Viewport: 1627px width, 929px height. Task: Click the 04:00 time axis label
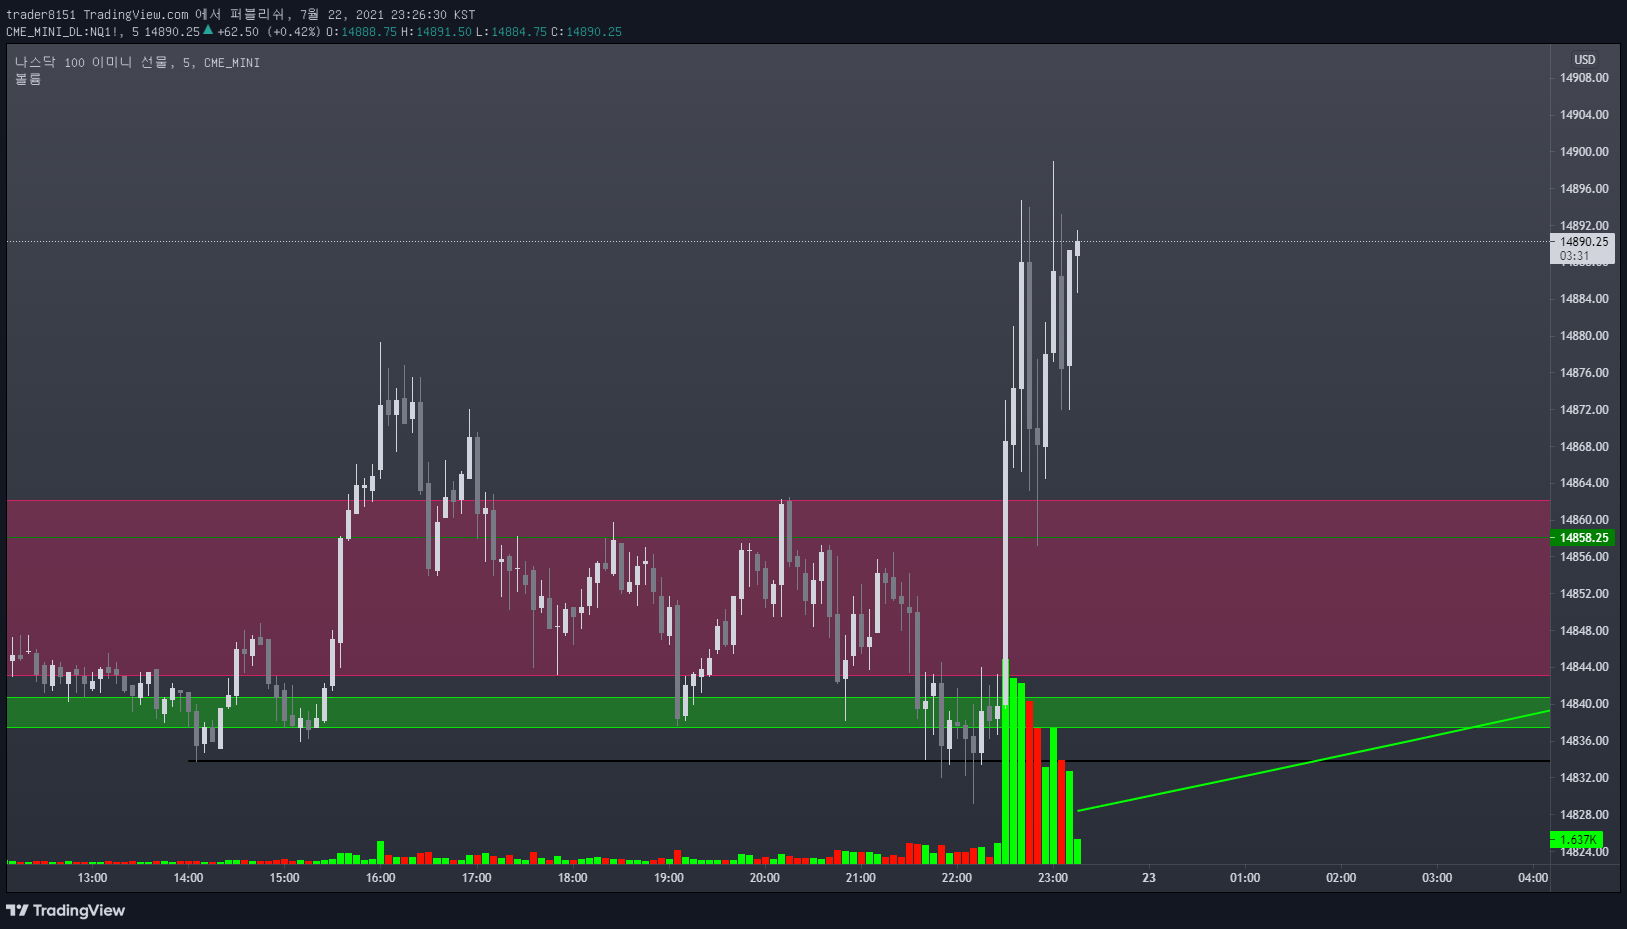pos(1533,878)
